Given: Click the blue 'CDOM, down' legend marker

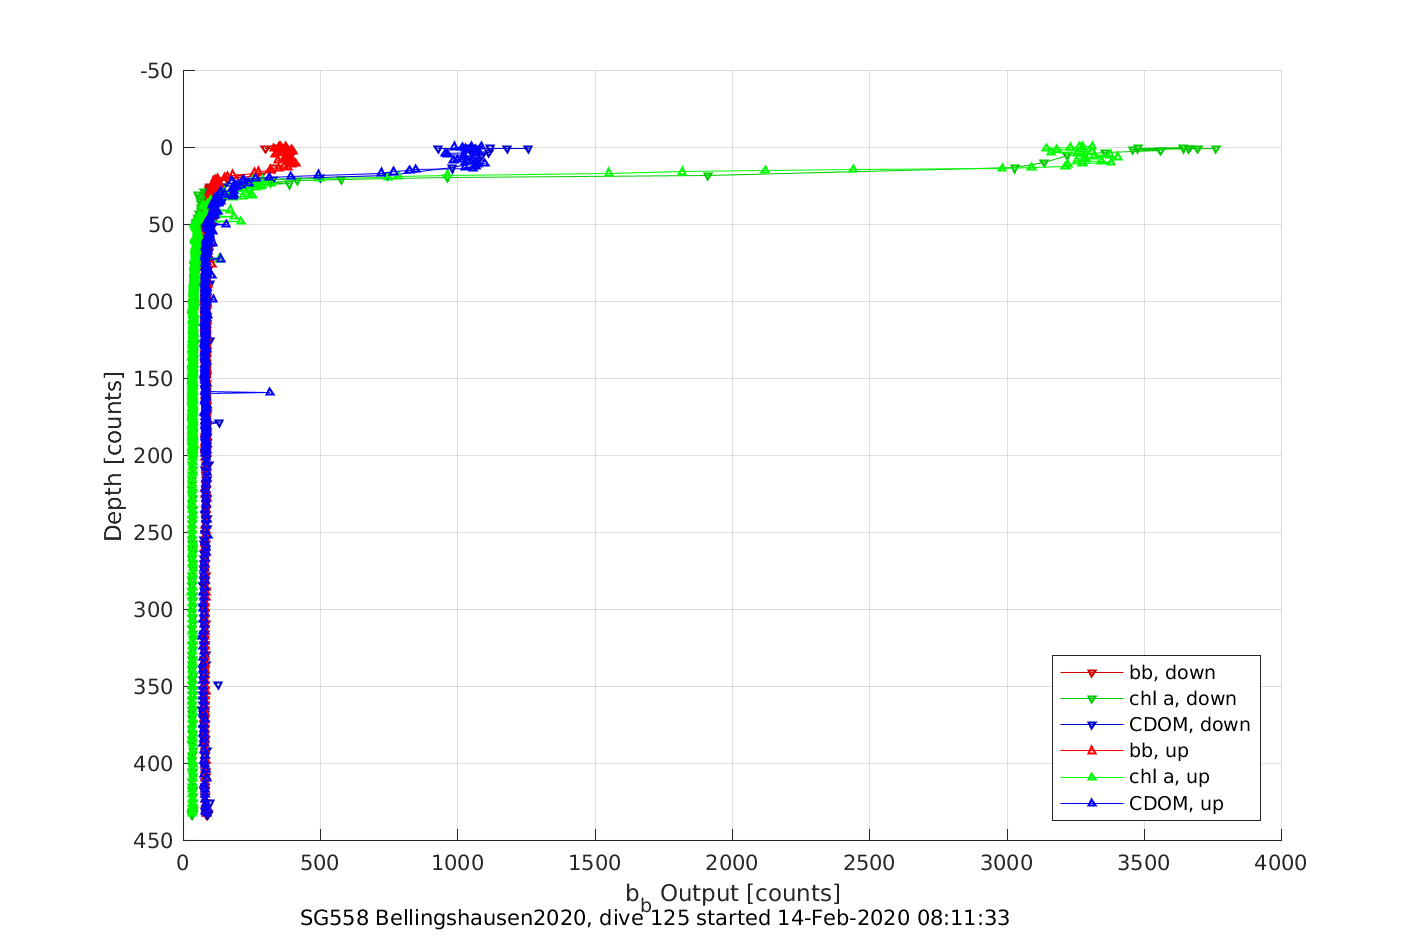Looking at the screenshot, I should point(1091,725).
